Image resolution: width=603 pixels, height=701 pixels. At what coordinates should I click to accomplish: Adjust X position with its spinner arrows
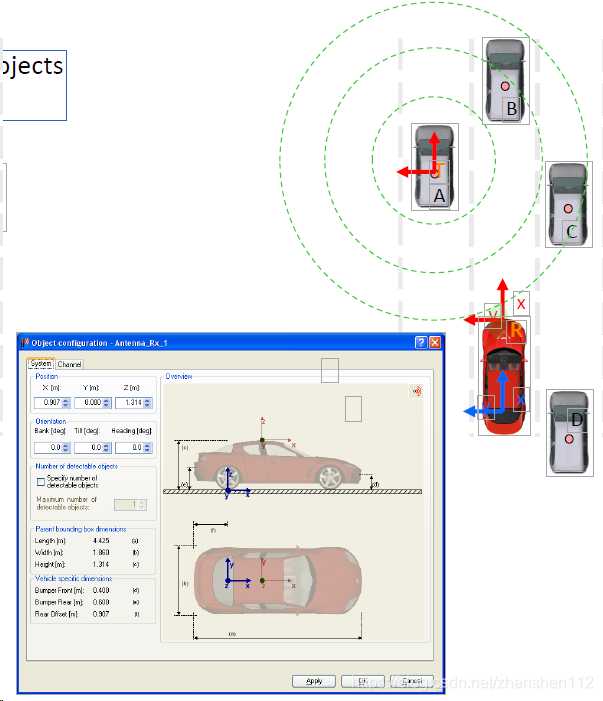66,403
